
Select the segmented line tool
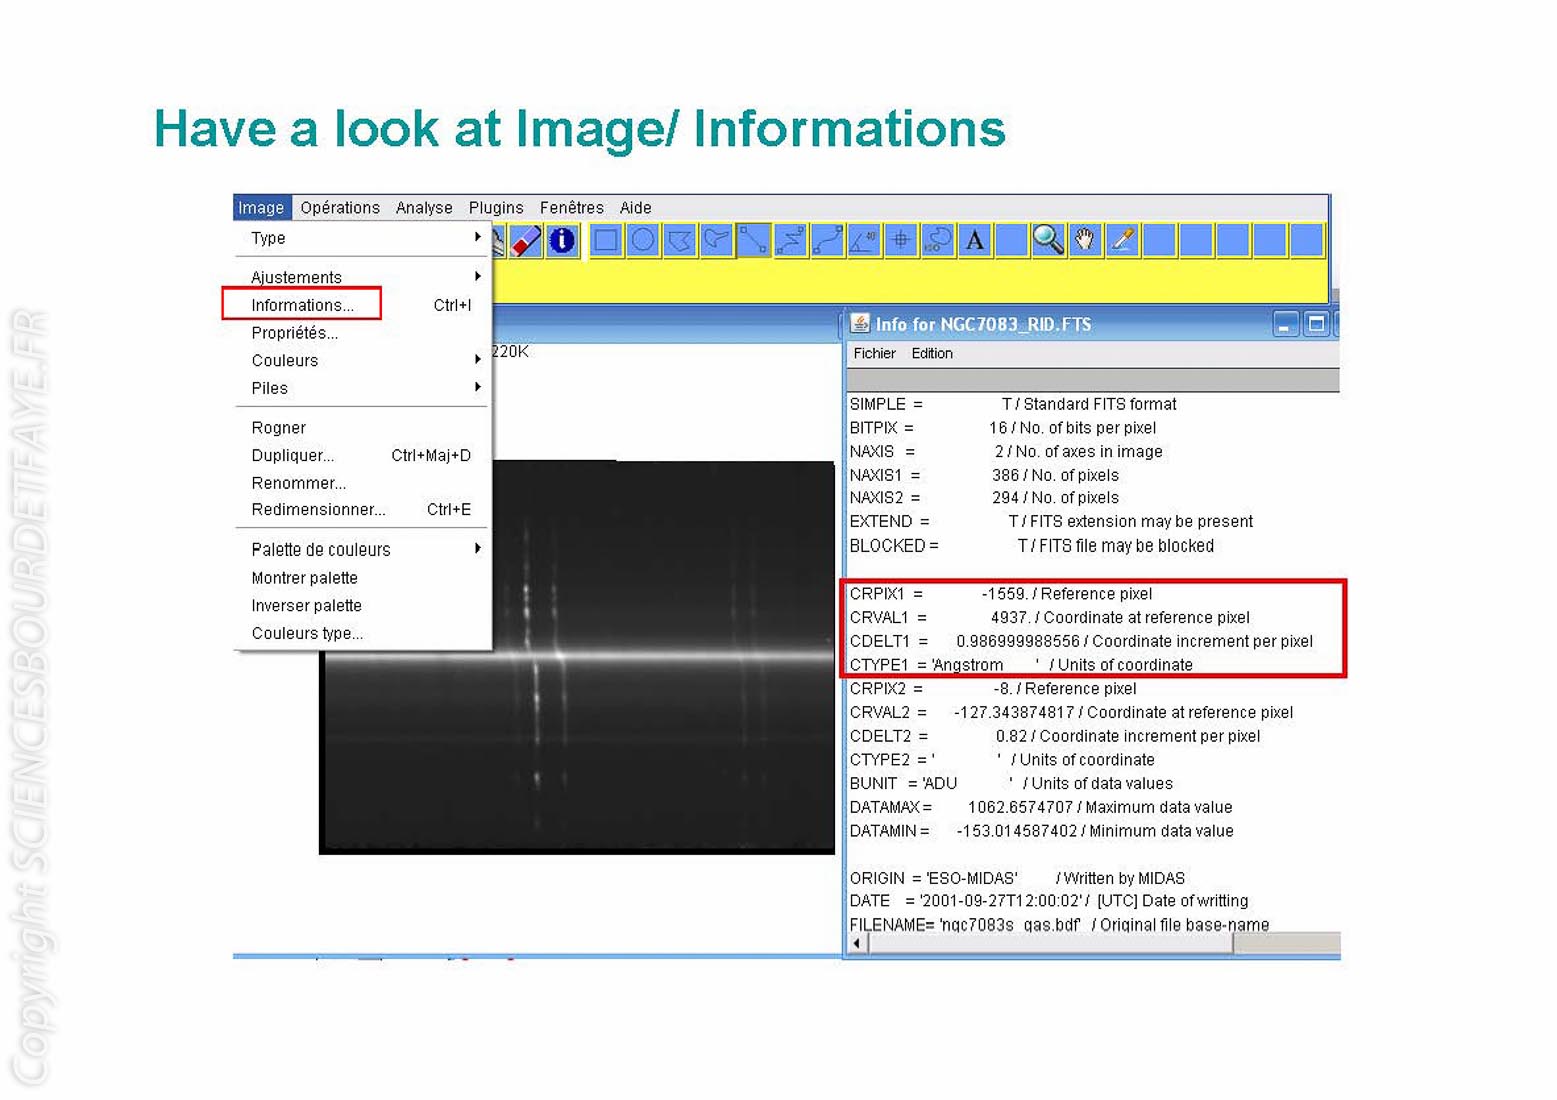[x=791, y=241]
